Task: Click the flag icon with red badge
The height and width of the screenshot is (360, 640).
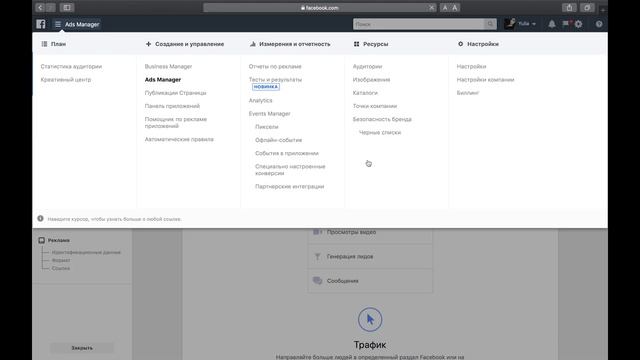Action: tap(566, 24)
